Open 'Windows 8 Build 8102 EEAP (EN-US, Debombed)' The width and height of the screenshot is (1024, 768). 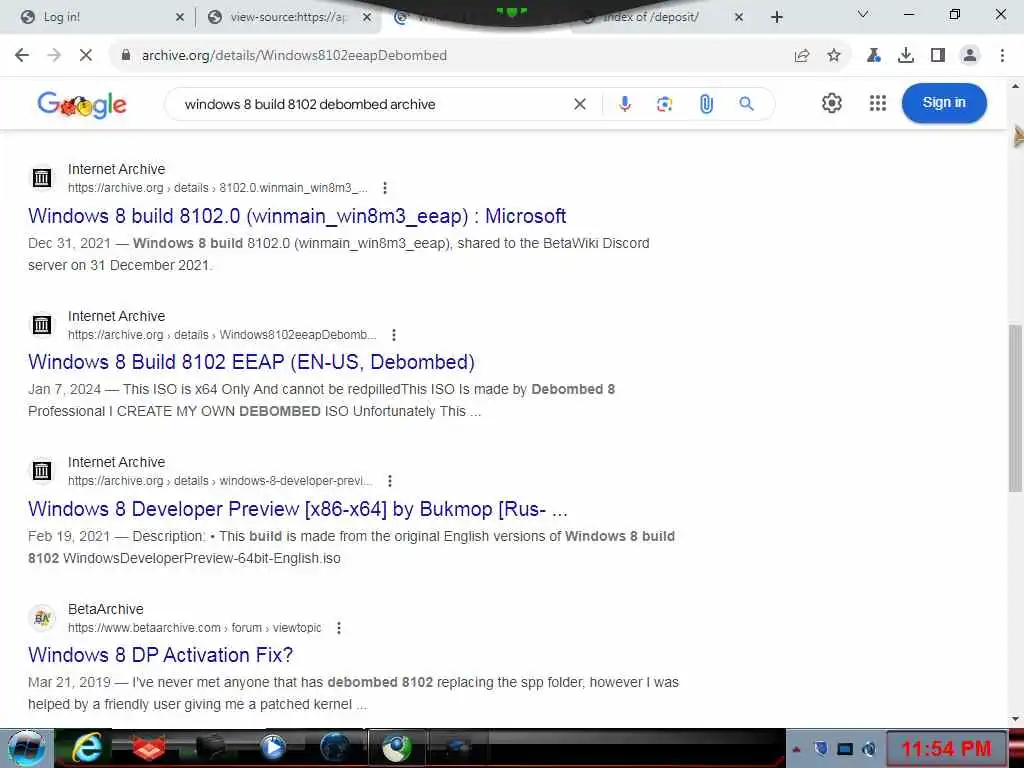tap(251, 362)
